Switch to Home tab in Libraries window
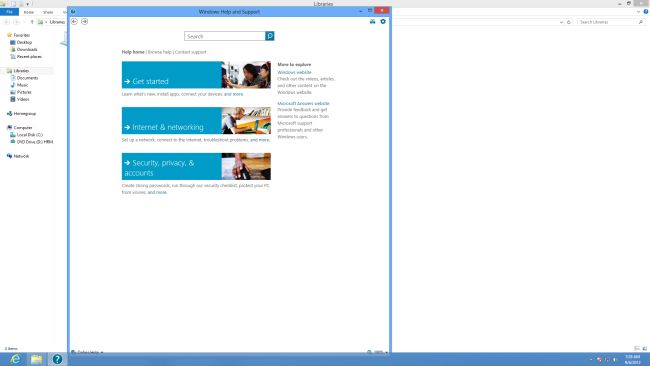This screenshot has height=366, width=650. click(29, 12)
